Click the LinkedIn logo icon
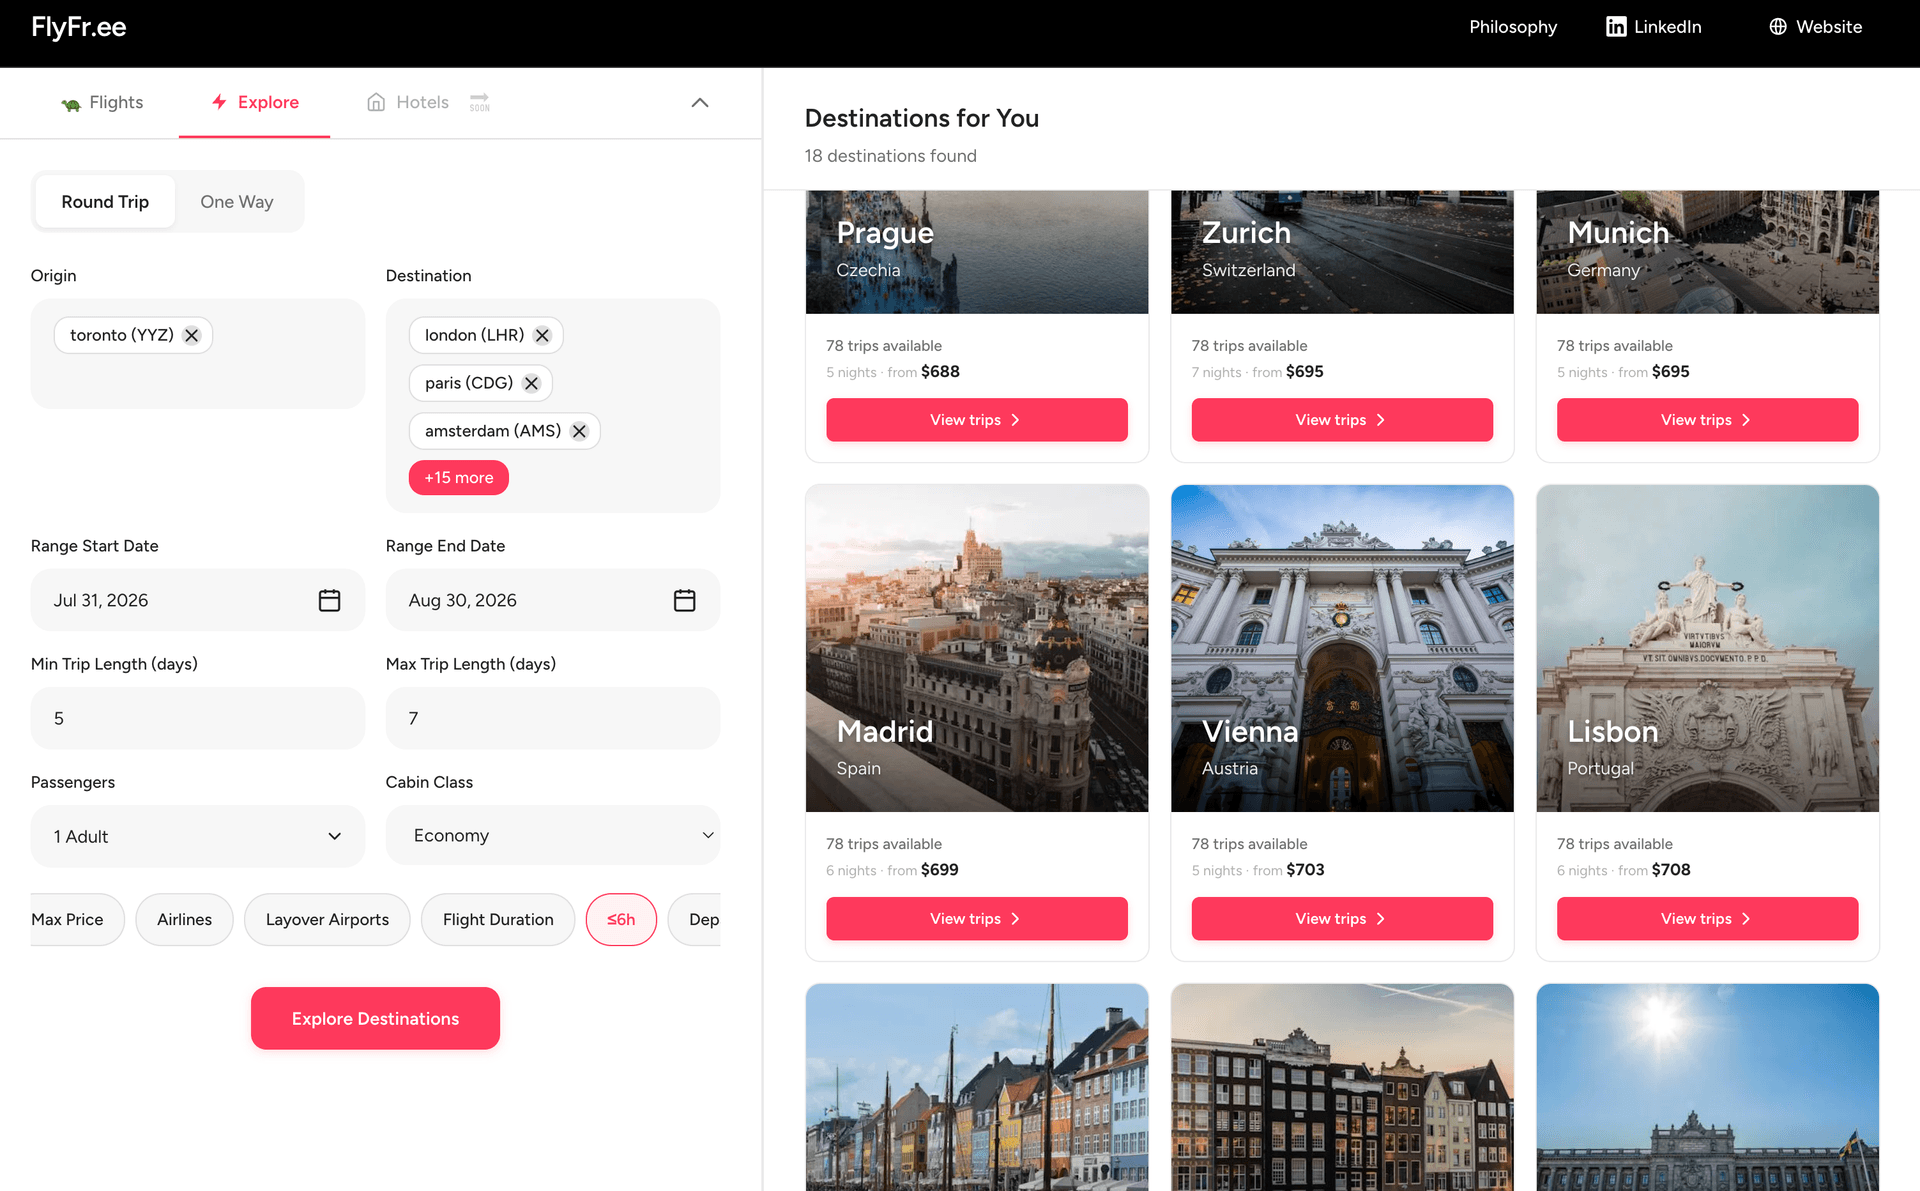Viewport: 1920px width, 1191px height. (x=1616, y=27)
